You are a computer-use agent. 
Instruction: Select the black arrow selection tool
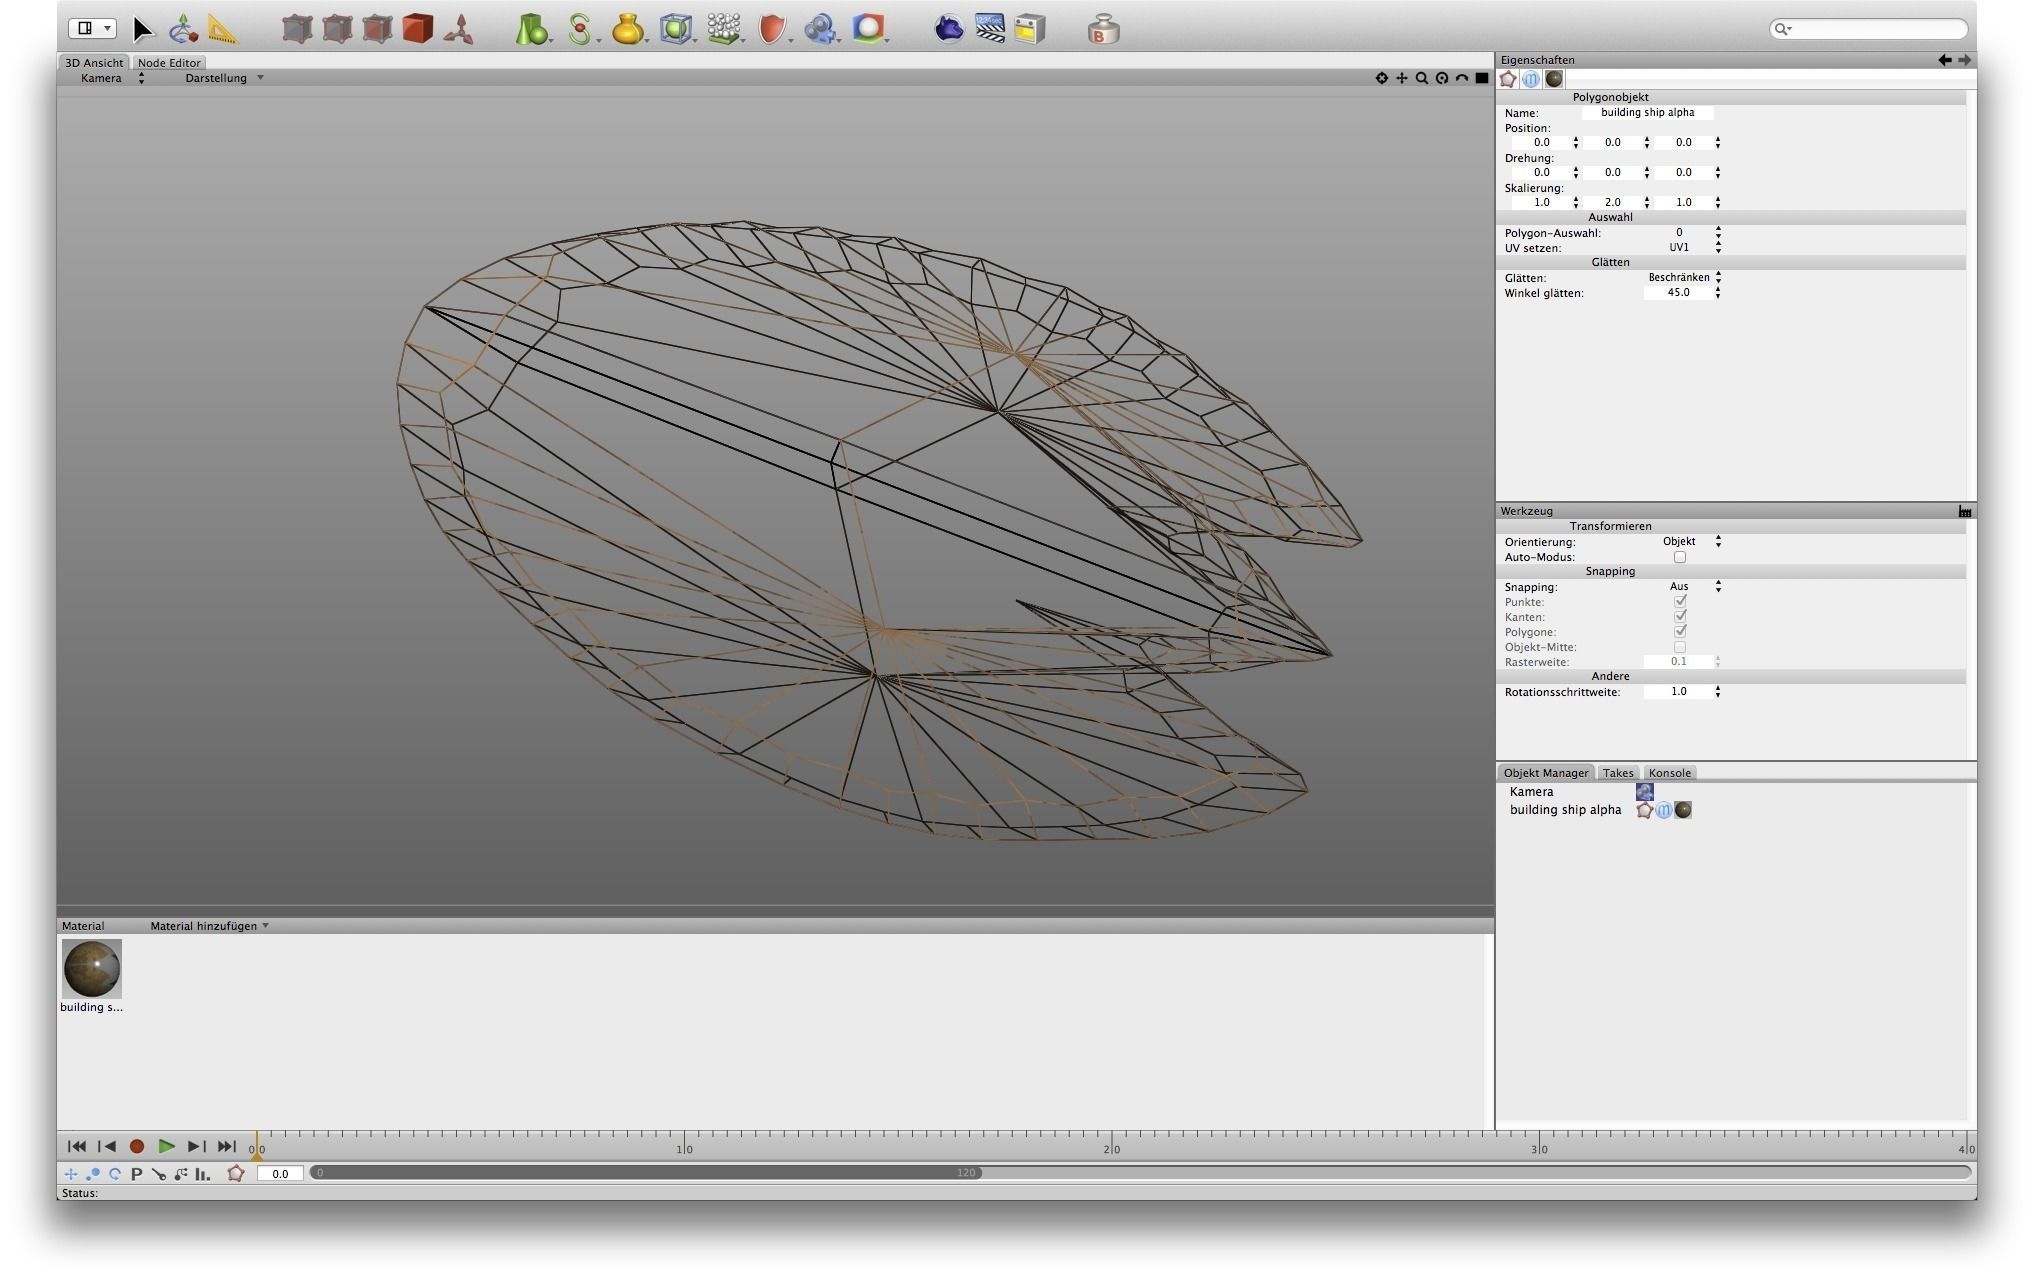[x=143, y=30]
